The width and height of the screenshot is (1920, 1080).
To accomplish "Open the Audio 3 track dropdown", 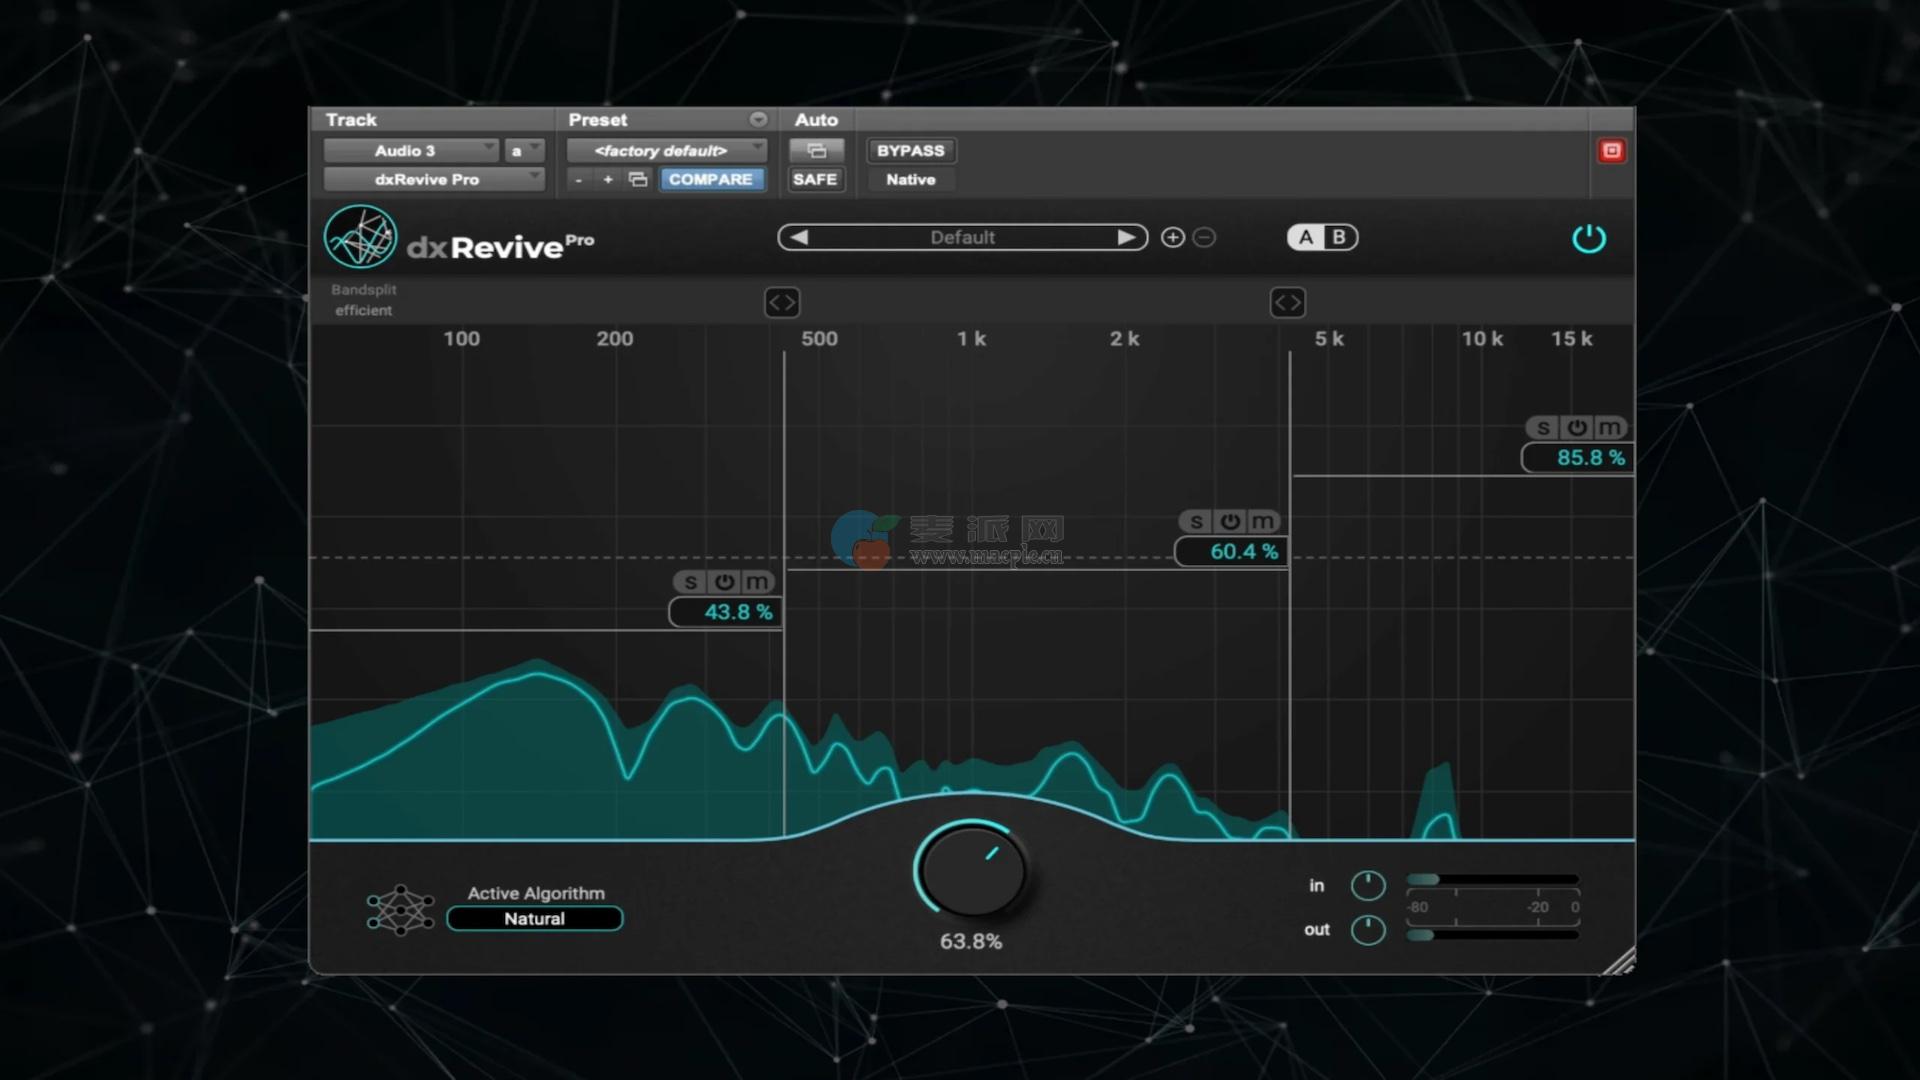I will pos(410,151).
